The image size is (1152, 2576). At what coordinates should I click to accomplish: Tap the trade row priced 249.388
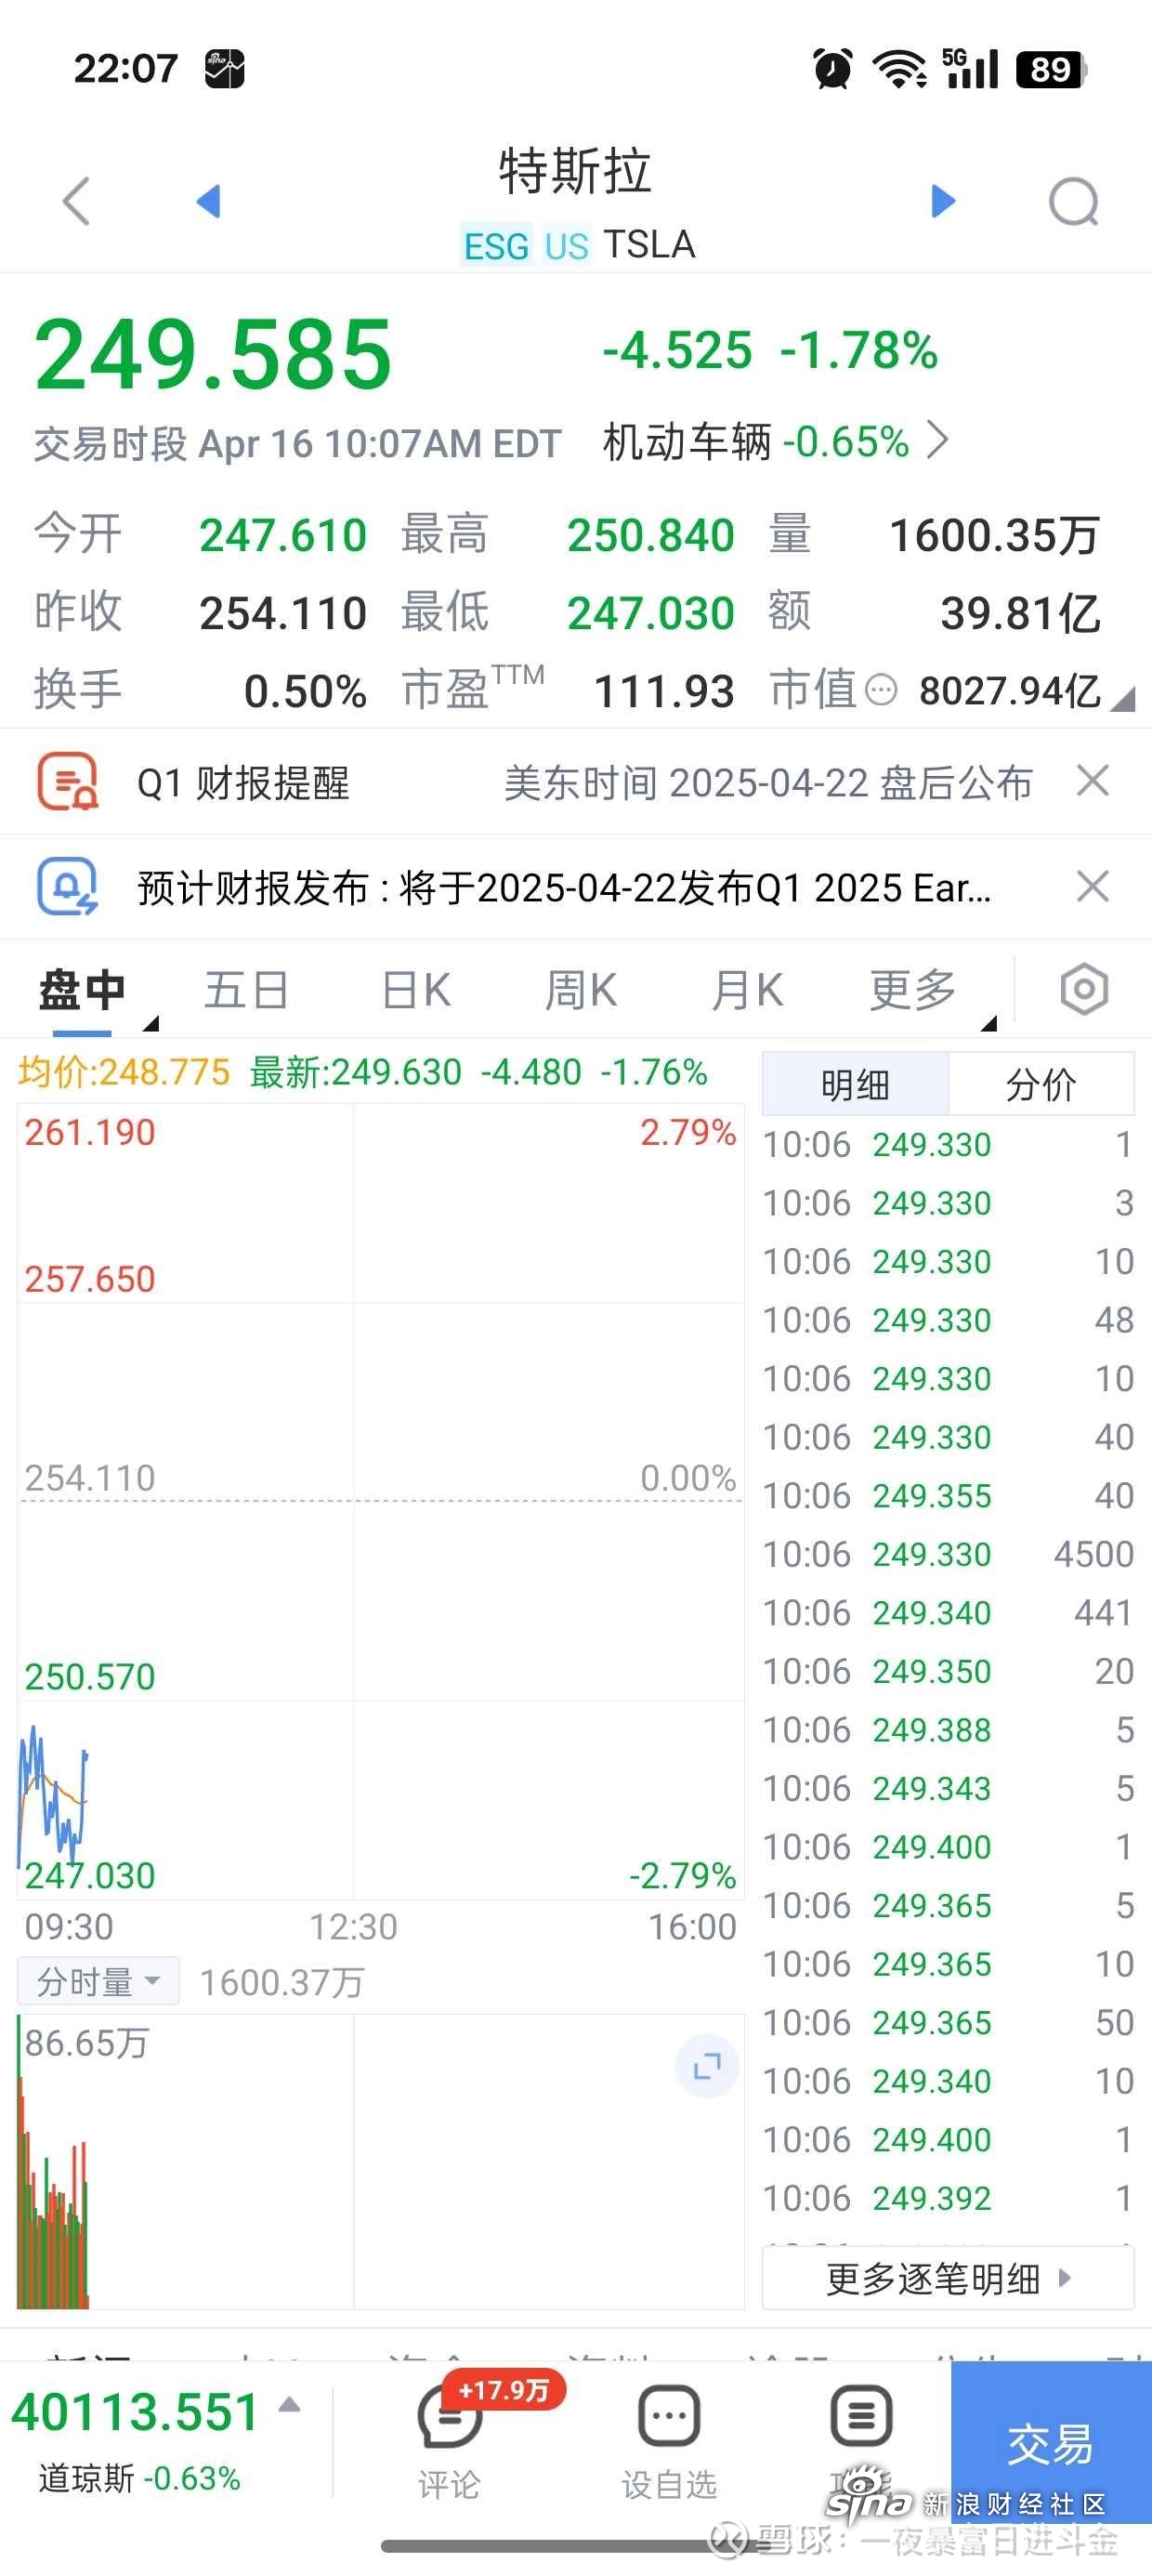point(948,1729)
